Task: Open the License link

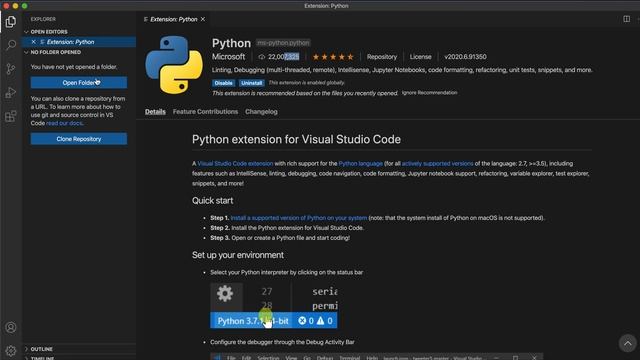Action: [420, 57]
